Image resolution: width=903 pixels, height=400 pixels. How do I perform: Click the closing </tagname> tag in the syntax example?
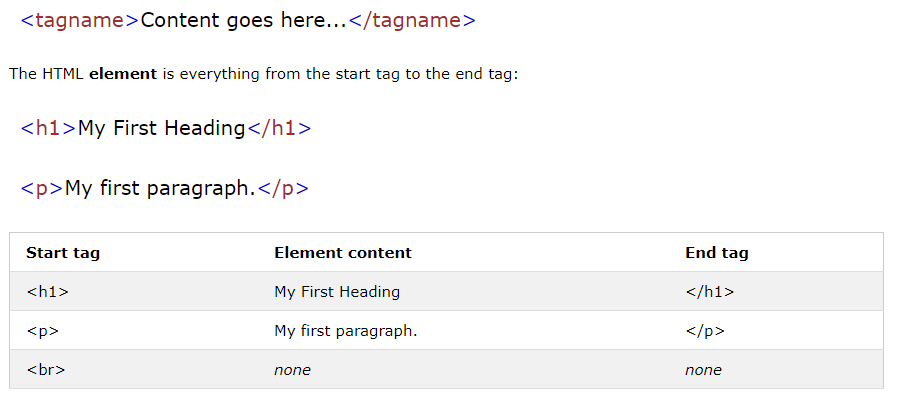412,21
